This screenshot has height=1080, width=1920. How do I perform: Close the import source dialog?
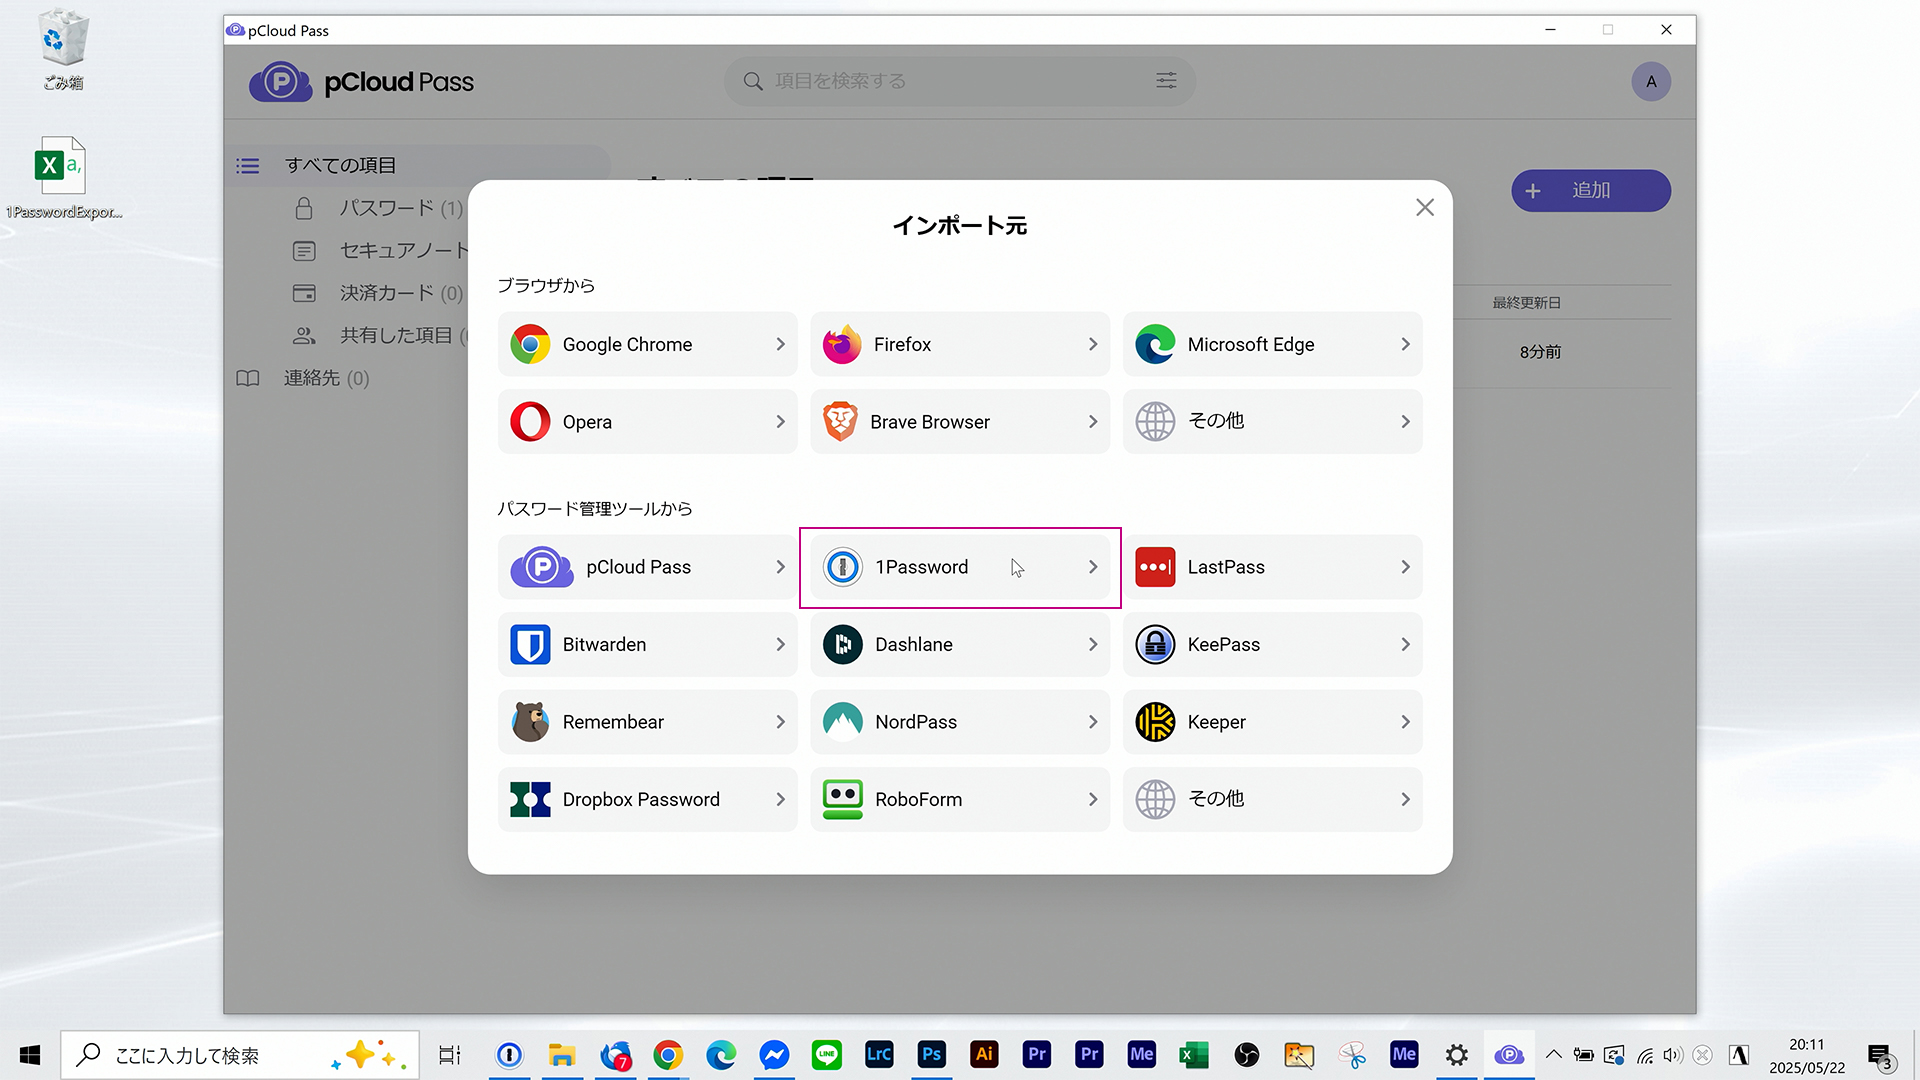pyautogui.click(x=1425, y=207)
